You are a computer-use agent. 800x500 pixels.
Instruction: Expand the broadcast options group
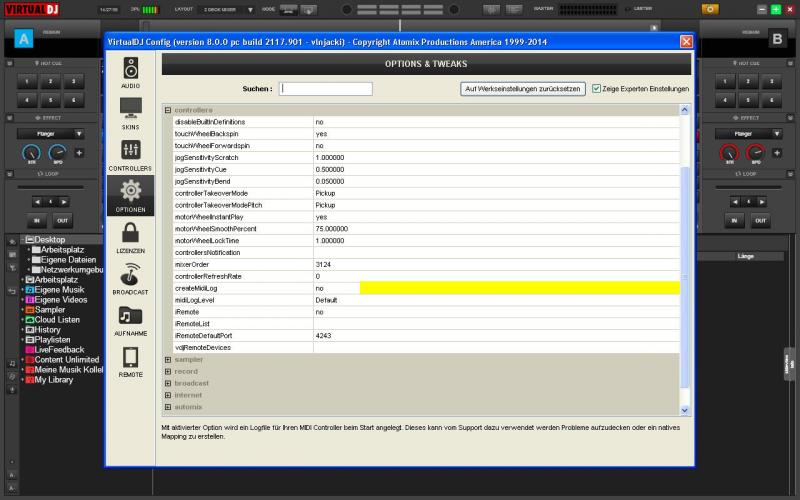click(x=168, y=383)
